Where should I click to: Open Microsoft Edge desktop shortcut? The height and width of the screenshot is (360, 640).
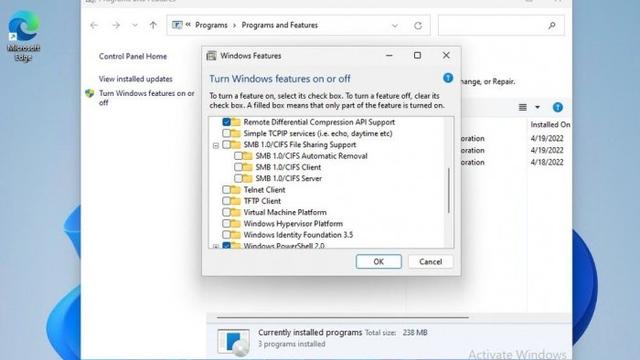[23, 36]
